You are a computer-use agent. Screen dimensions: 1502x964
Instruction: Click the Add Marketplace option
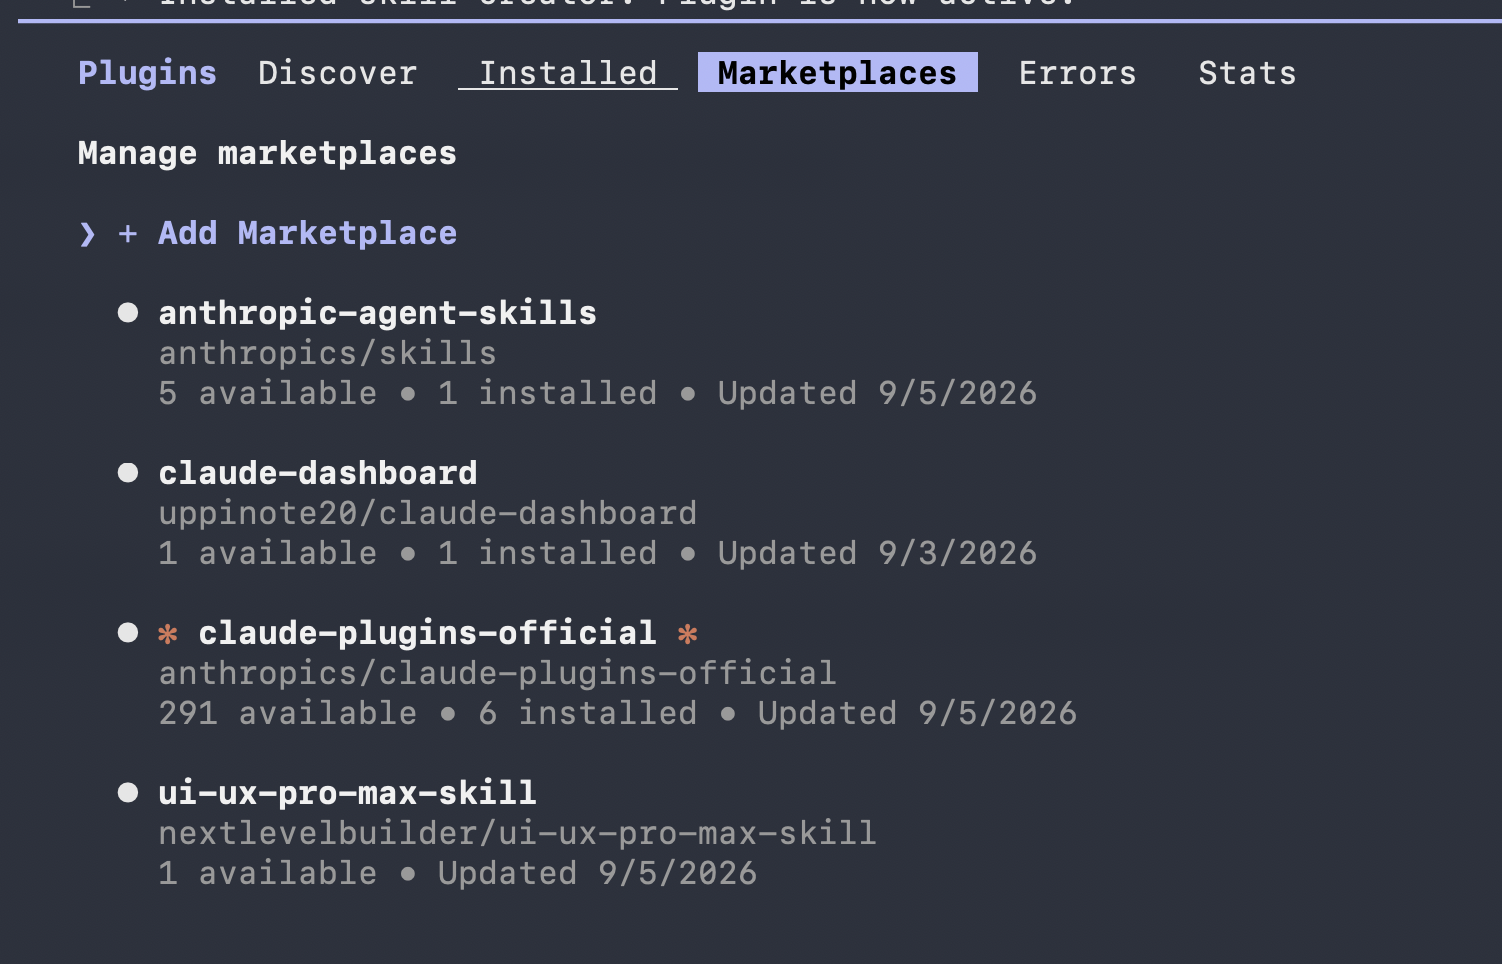click(x=307, y=233)
